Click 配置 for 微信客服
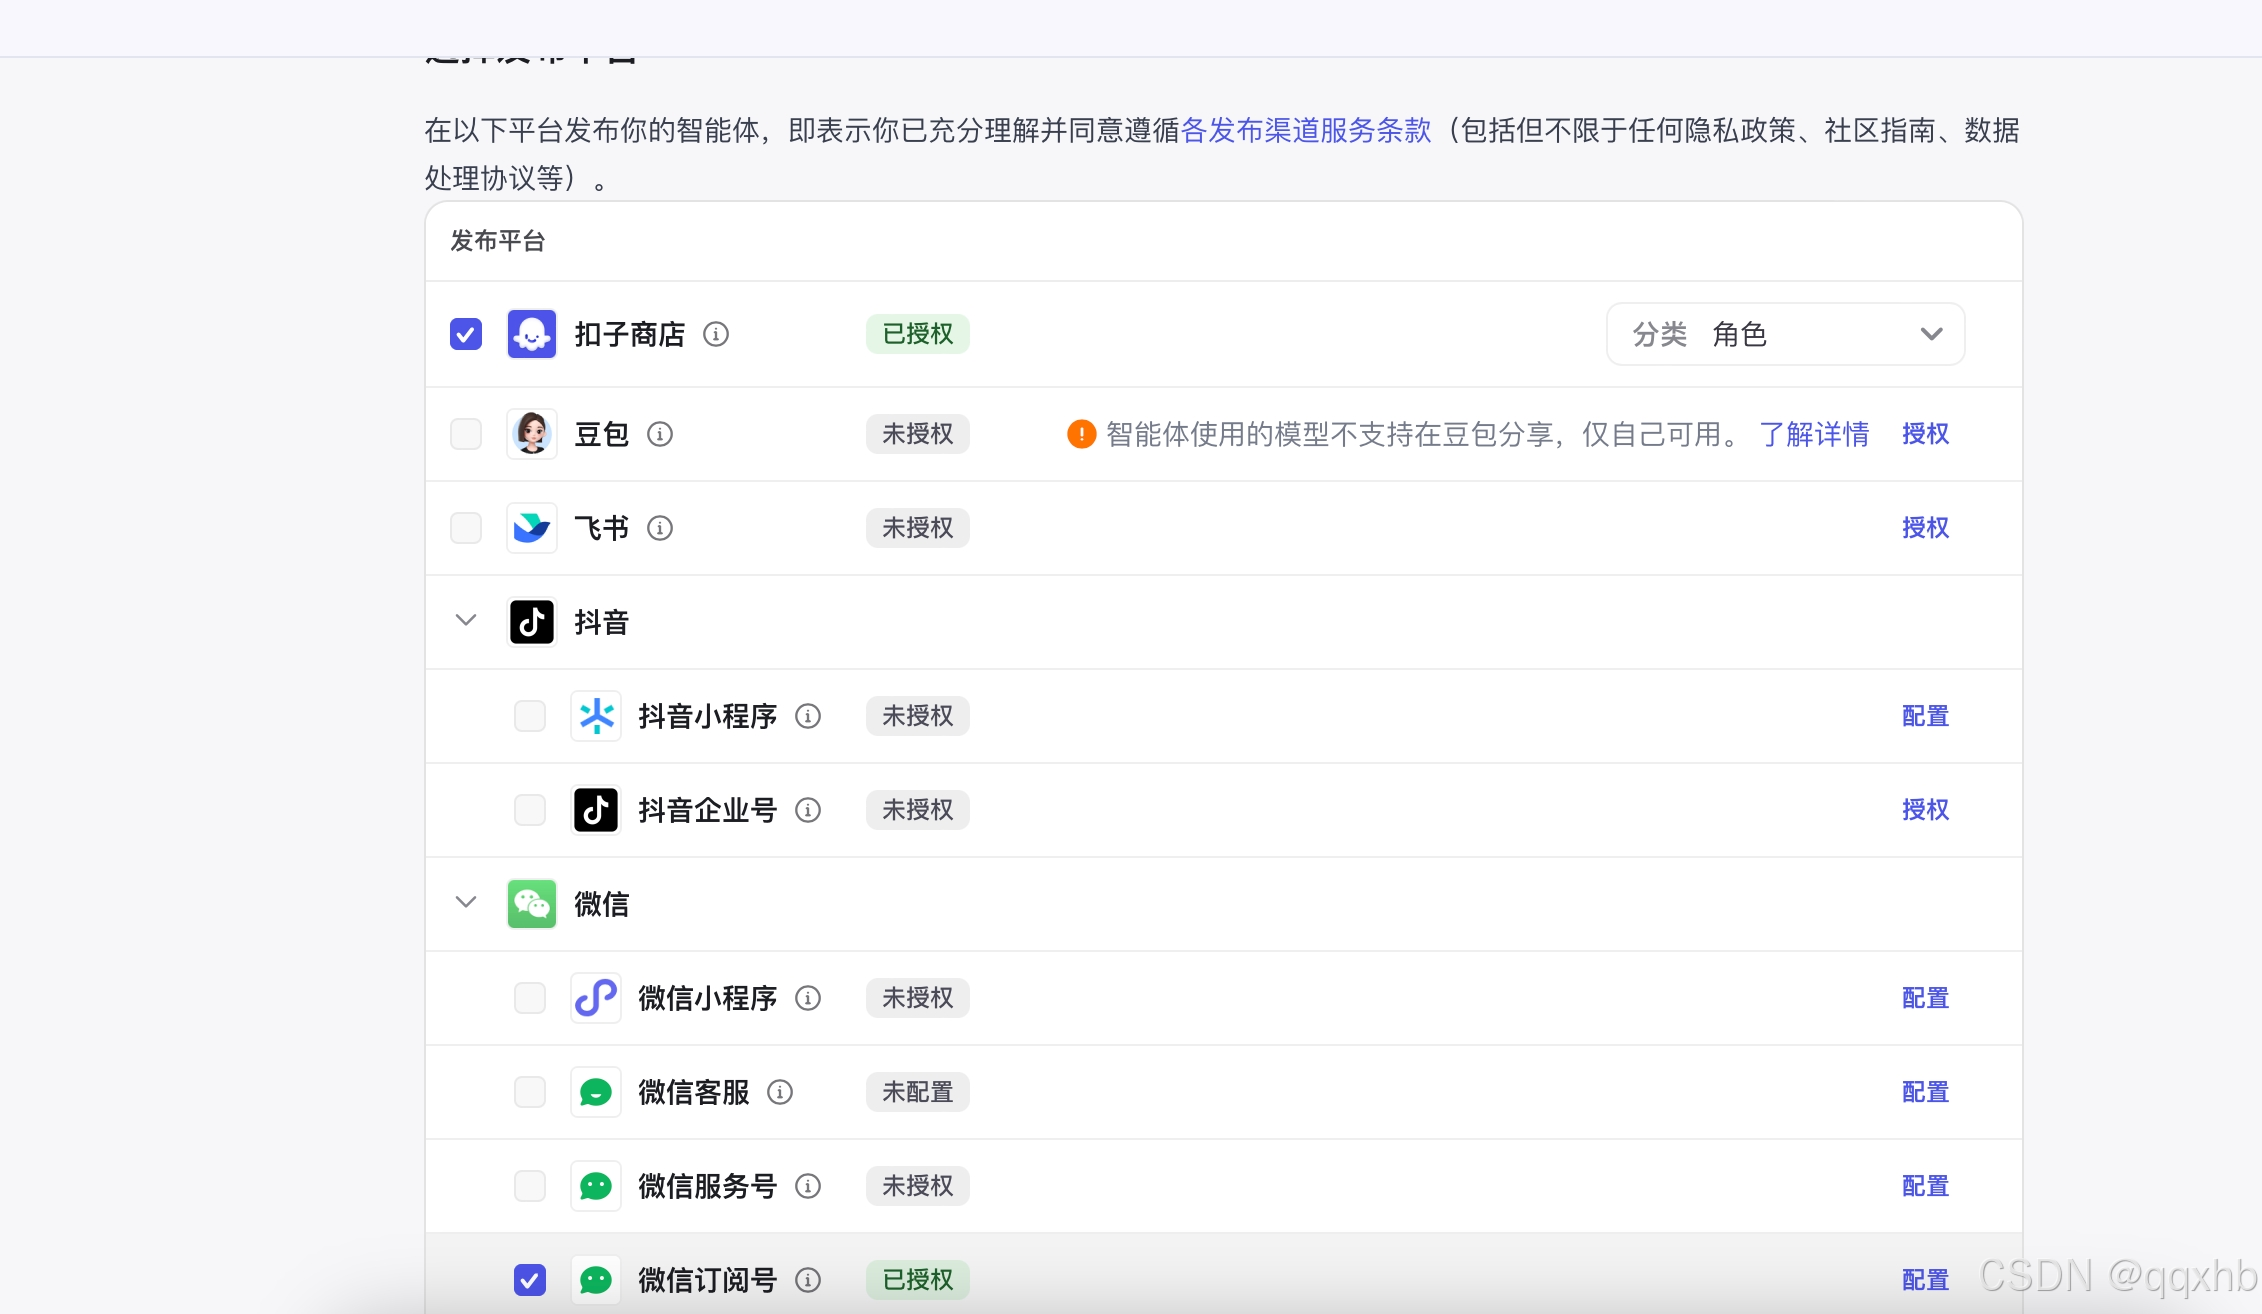2262x1314 pixels. point(1925,1092)
